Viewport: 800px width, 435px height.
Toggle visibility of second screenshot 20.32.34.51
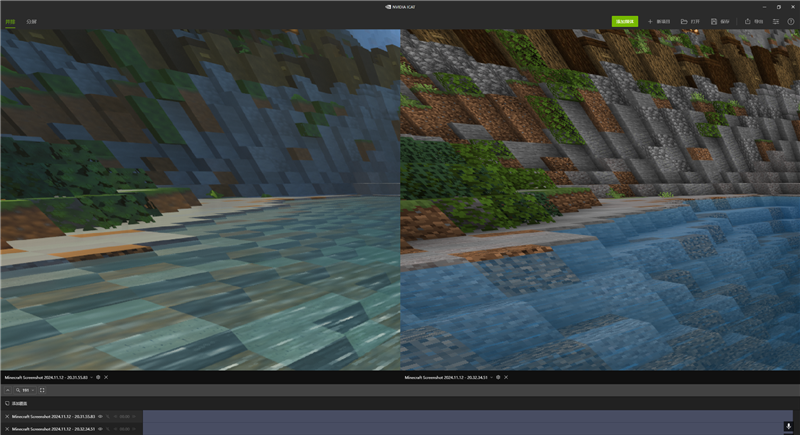coord(100,428)
